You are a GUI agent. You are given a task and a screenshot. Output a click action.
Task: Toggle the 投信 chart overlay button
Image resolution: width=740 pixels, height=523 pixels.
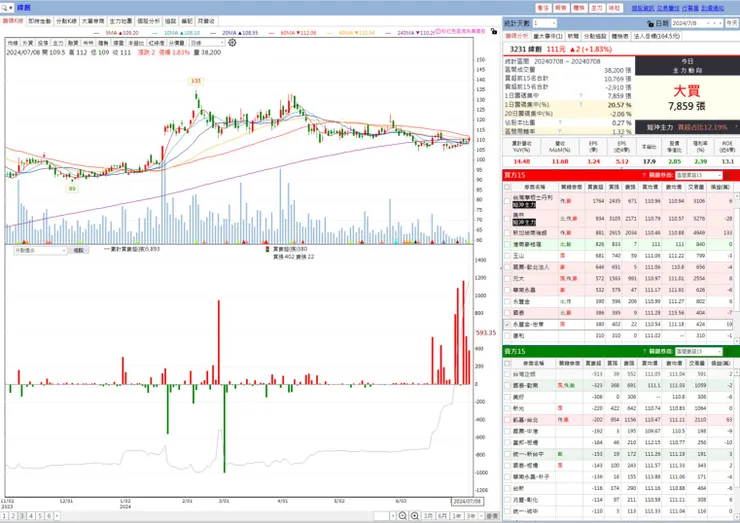43,43
